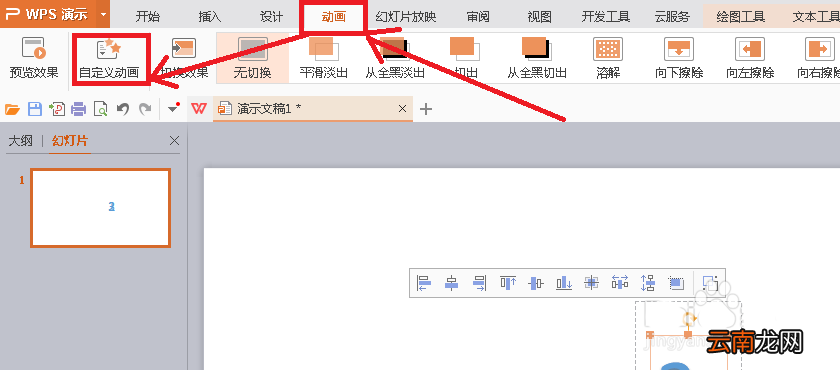Click the align bottom icon
840x370 pixels.
(564, 283)
